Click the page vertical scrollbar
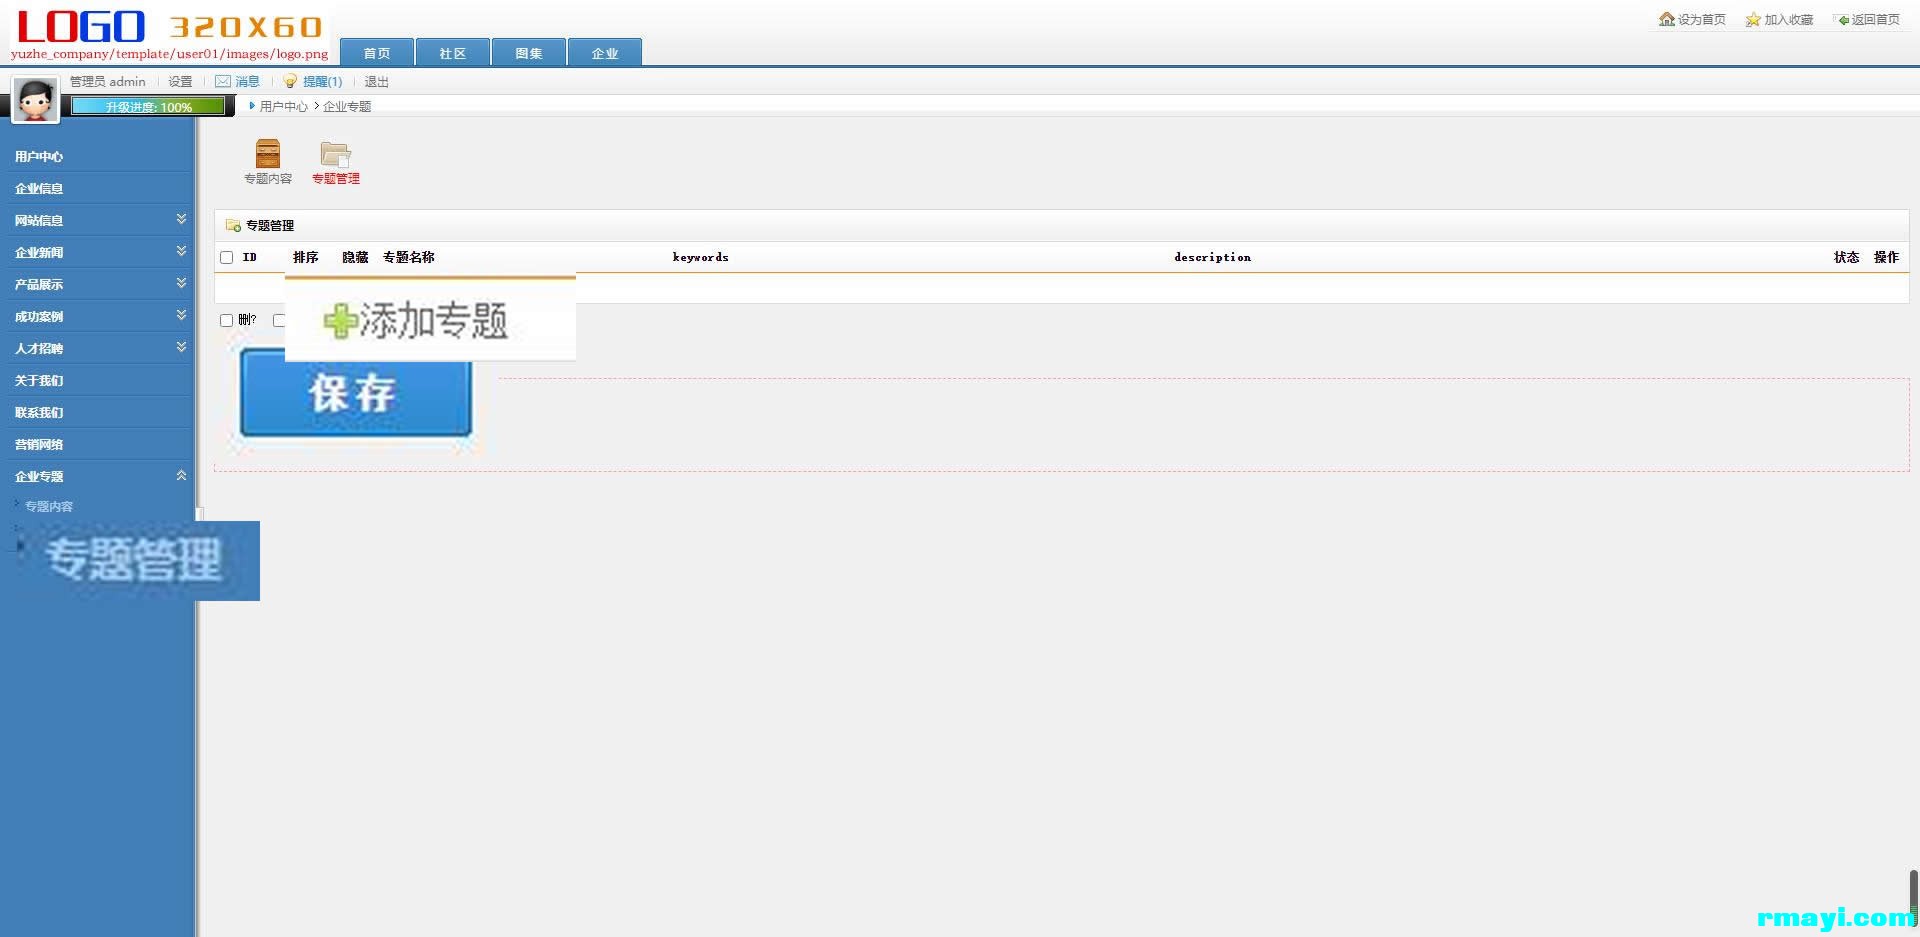This screenshot has width=1920, height=937. pos(1914,898)
